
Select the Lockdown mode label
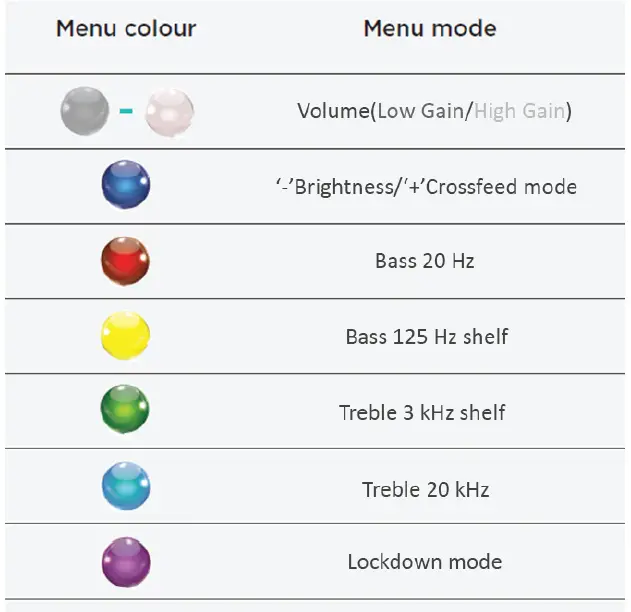[425, 562]
